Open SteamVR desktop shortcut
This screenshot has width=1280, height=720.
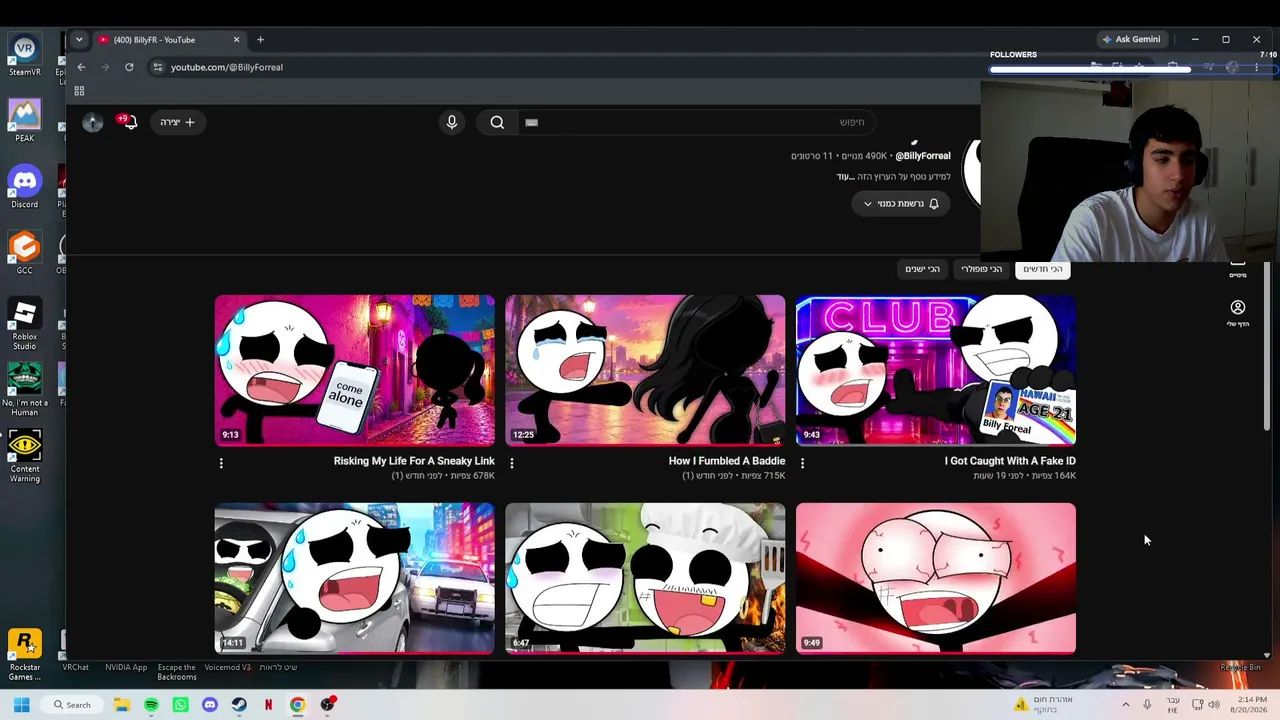25,56
